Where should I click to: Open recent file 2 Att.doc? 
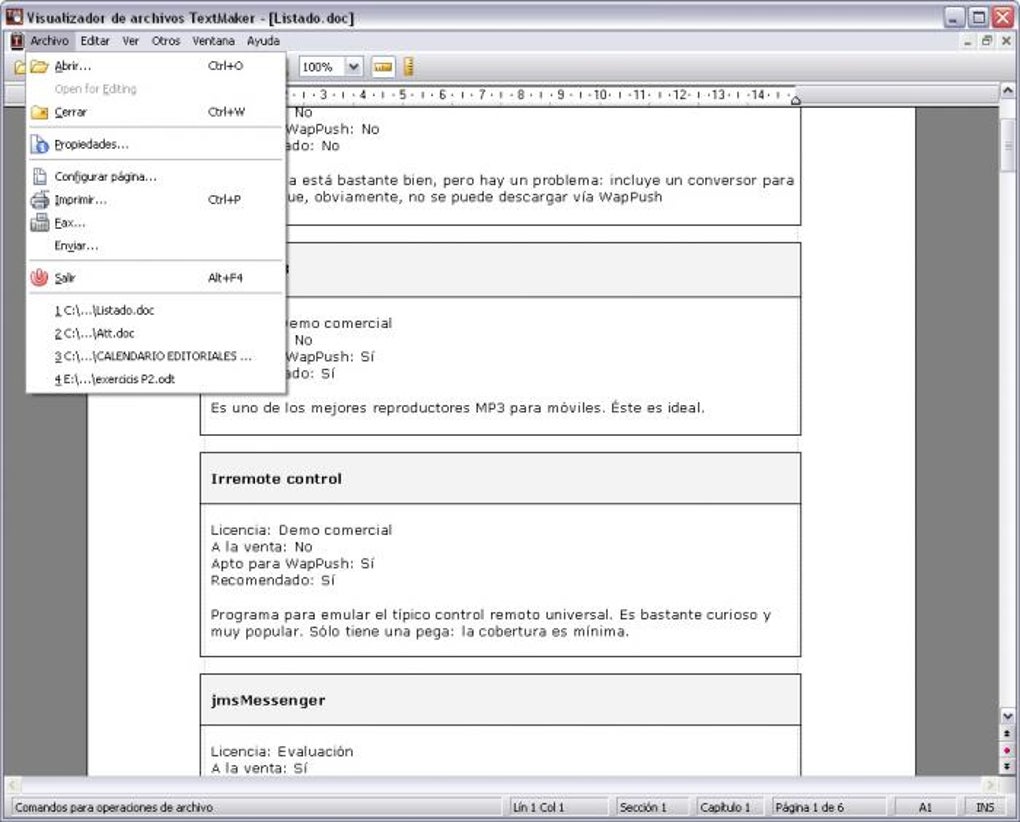155,333
